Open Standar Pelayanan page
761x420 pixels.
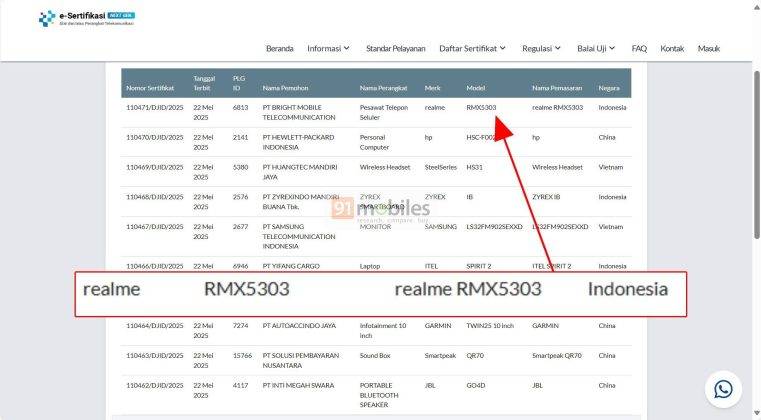396,49
